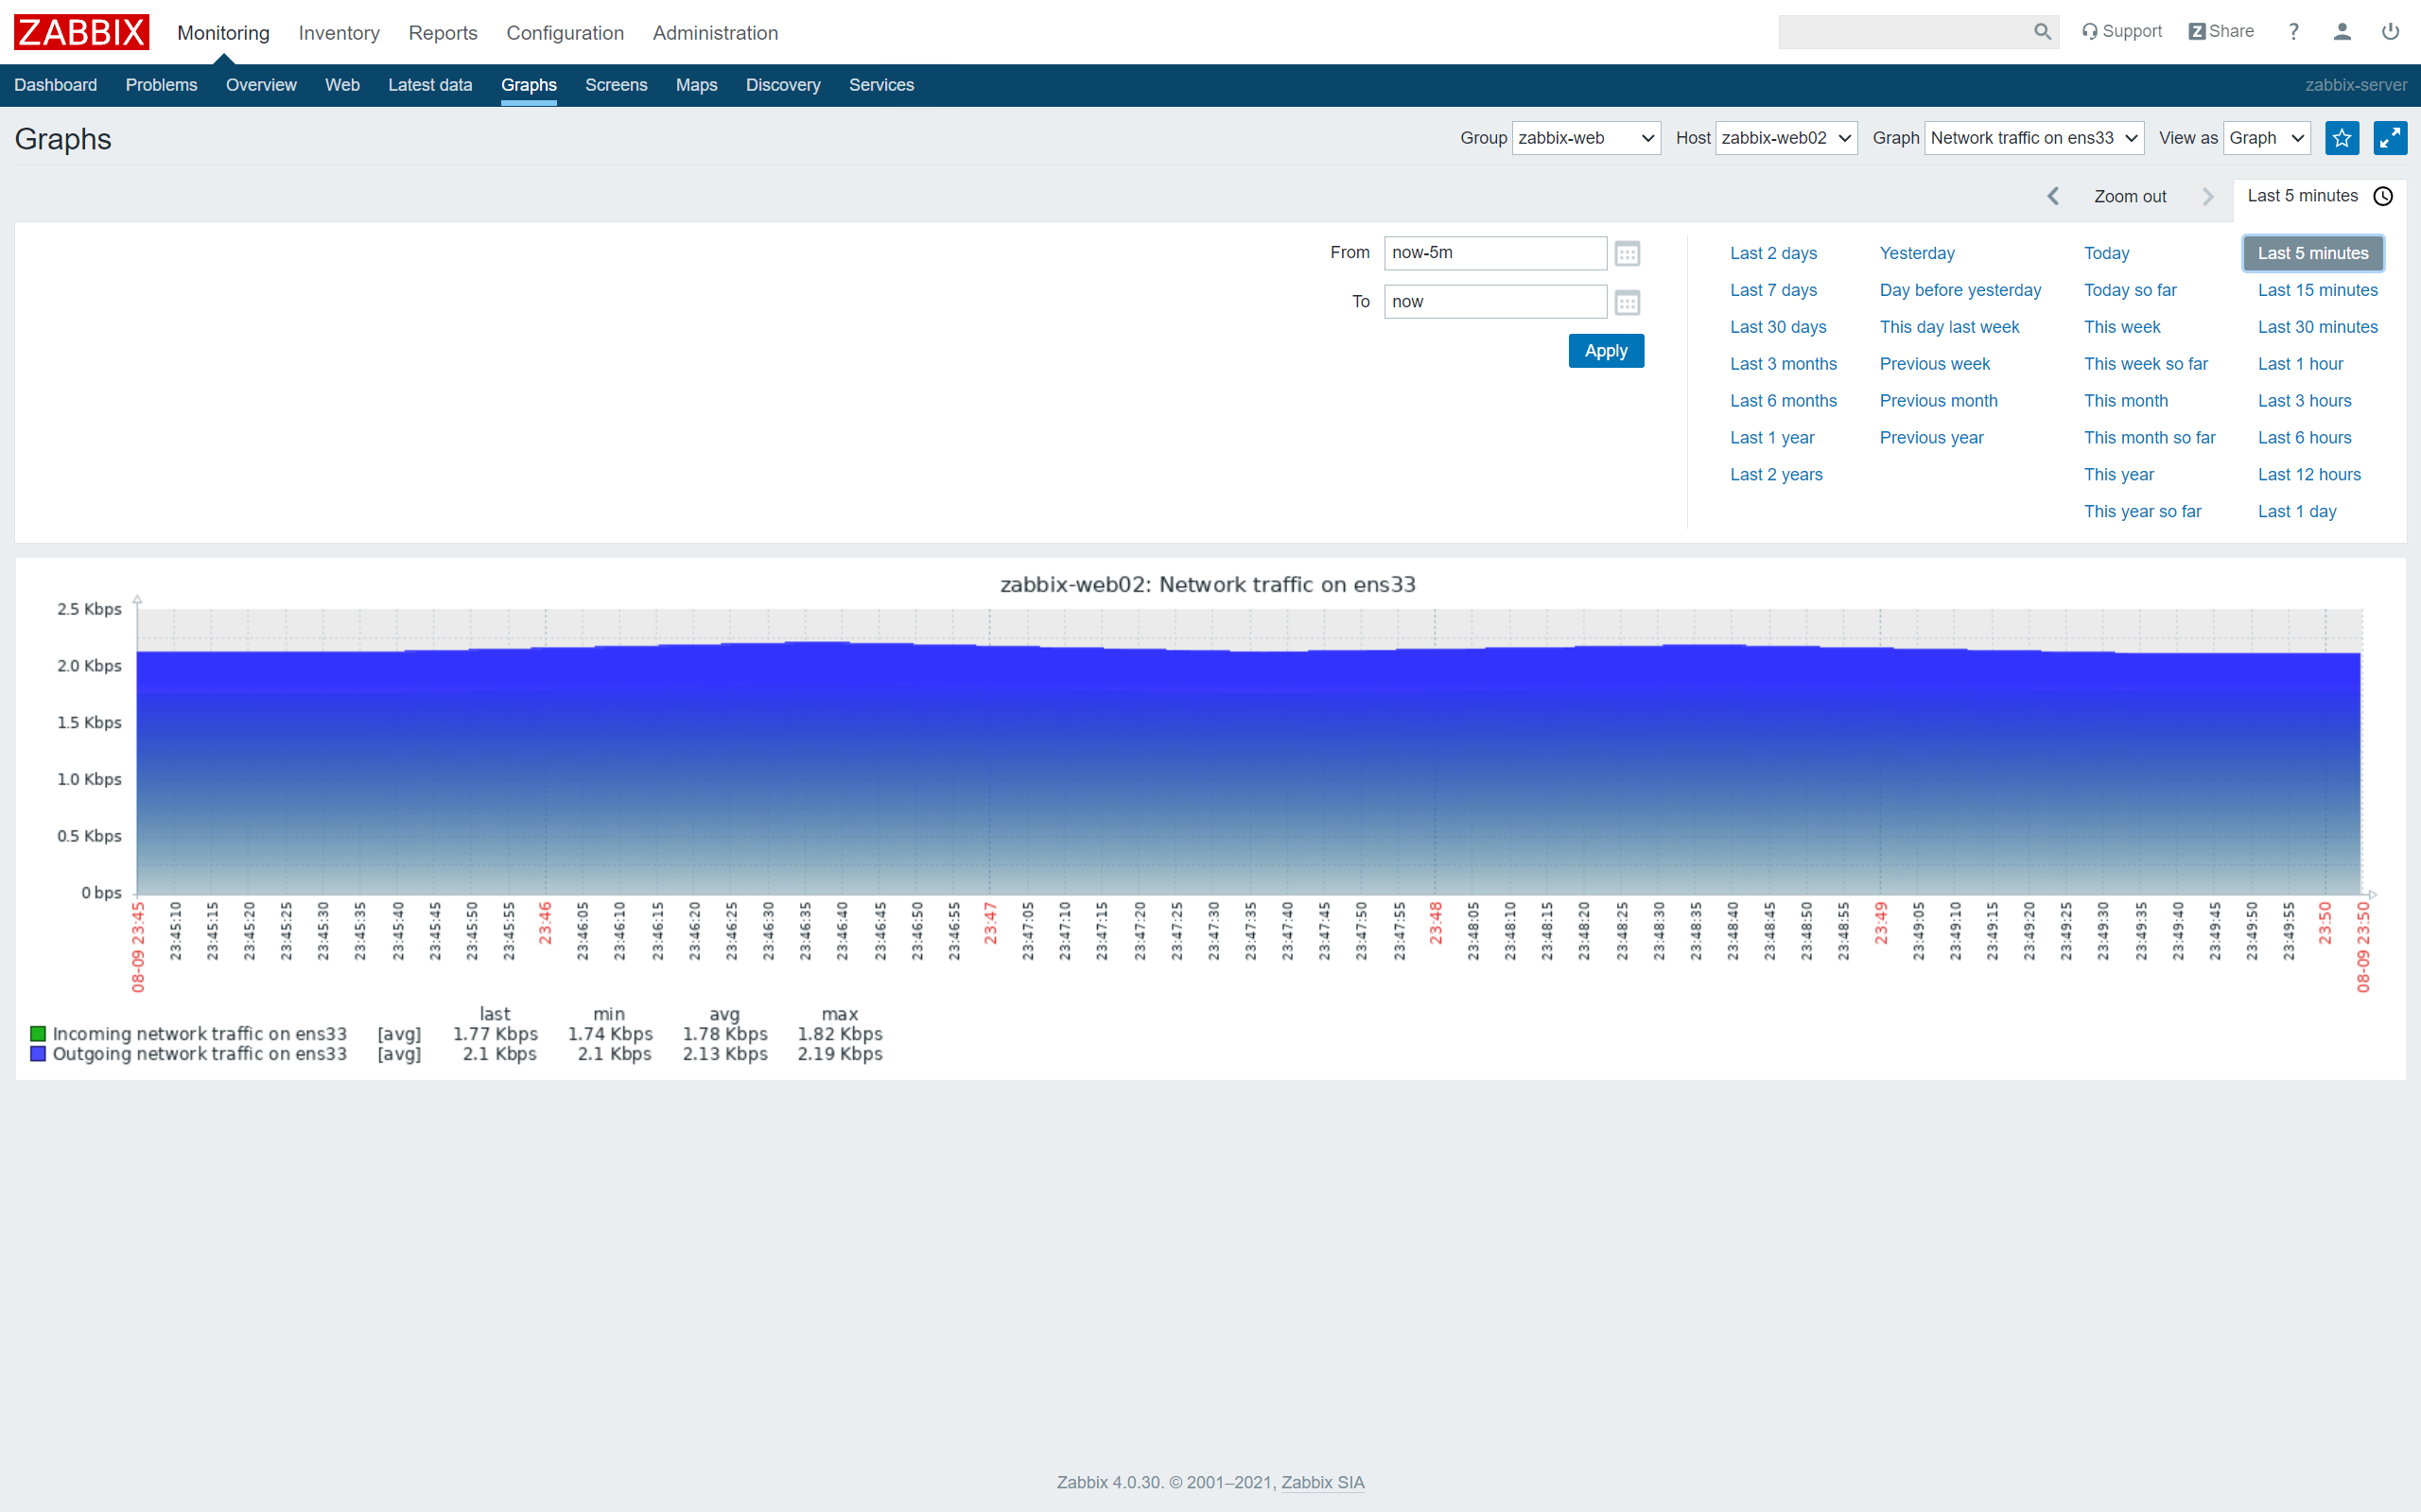
Task: Expand the View as dropdown
Action: click(x=2266, y=138)
